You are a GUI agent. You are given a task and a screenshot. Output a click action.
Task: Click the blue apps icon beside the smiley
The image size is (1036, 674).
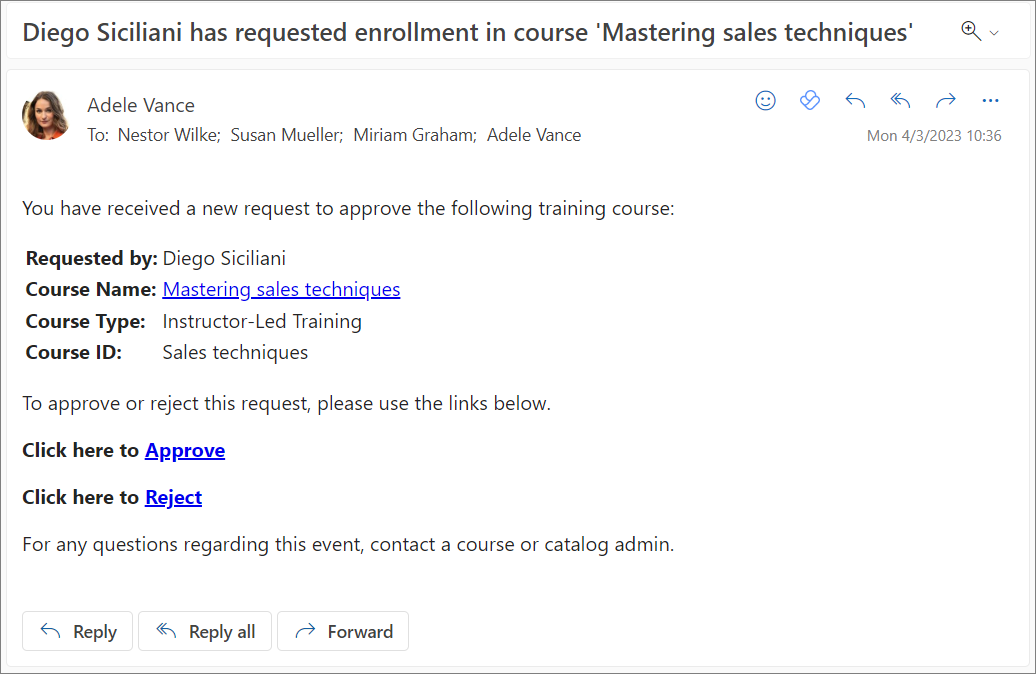tap(810, 100)
